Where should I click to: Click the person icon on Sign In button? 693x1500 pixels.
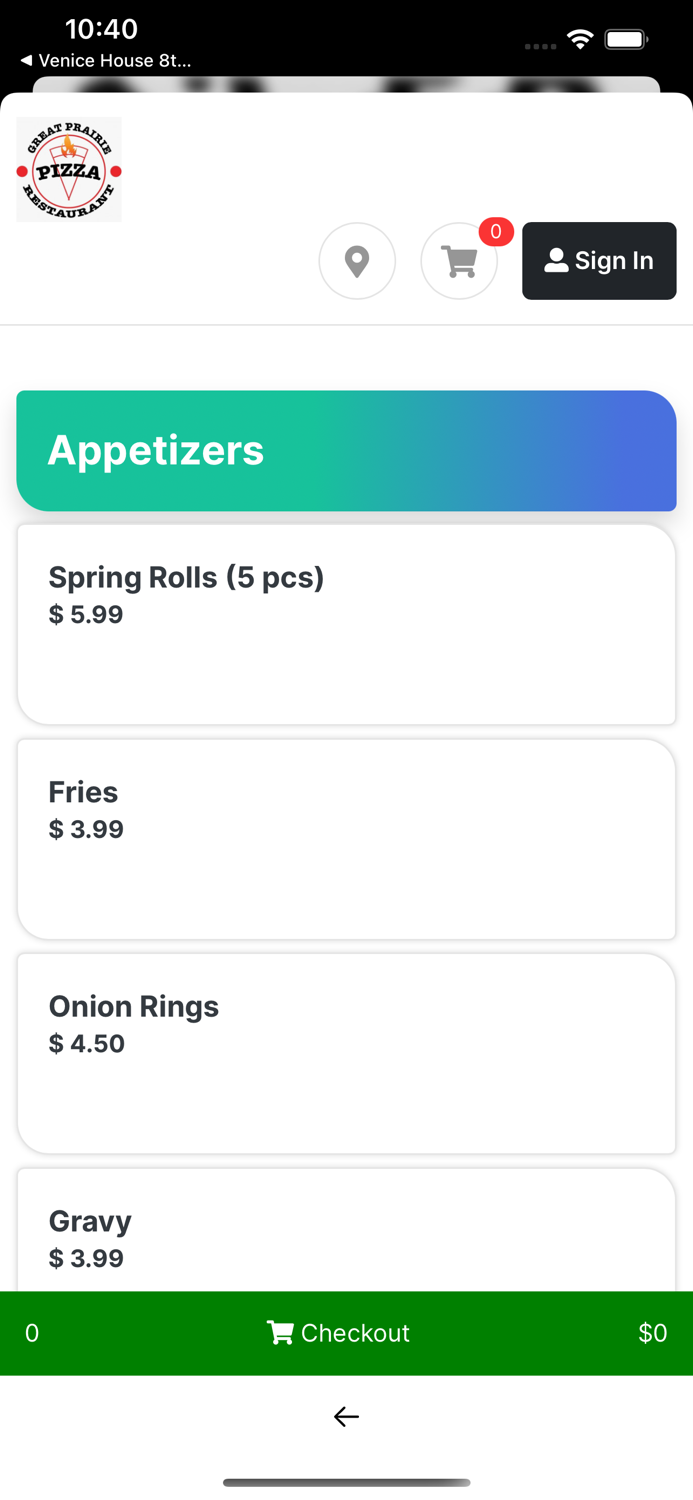556,261
